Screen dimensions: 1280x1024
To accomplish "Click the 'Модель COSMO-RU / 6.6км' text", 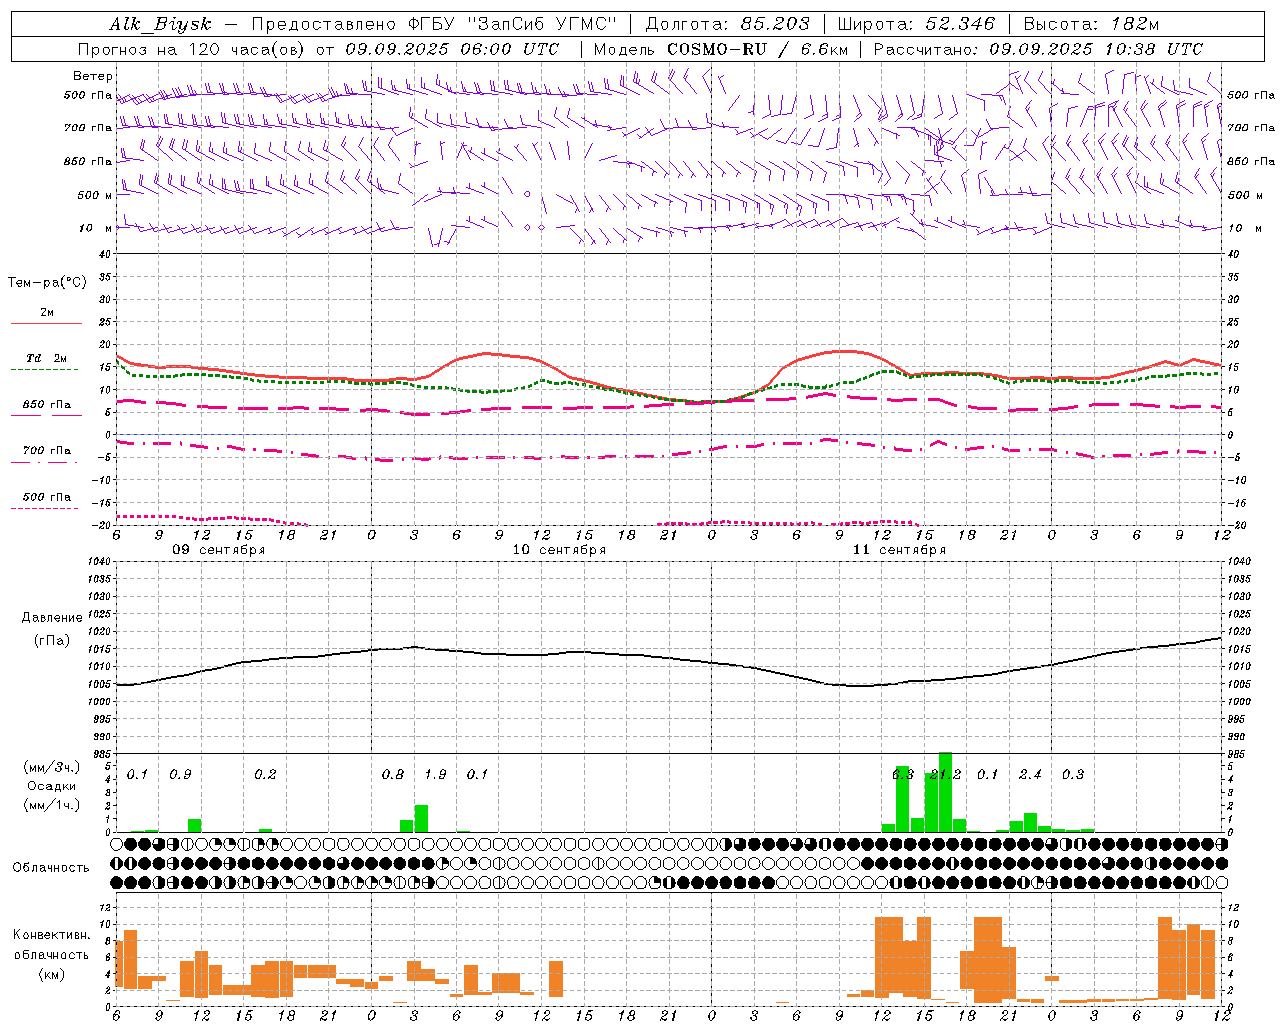I will point(720,49).
